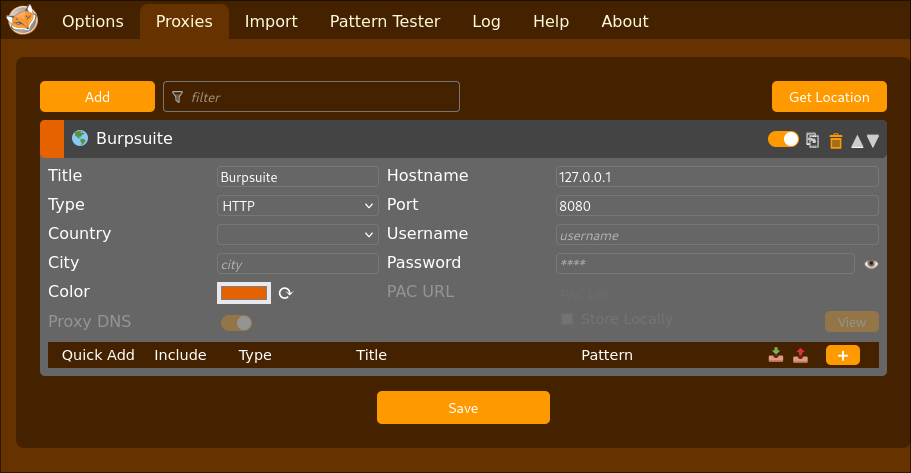The image size is (911, 473).
Task: Reset color with the refresh icon
Action: point(285,293)
